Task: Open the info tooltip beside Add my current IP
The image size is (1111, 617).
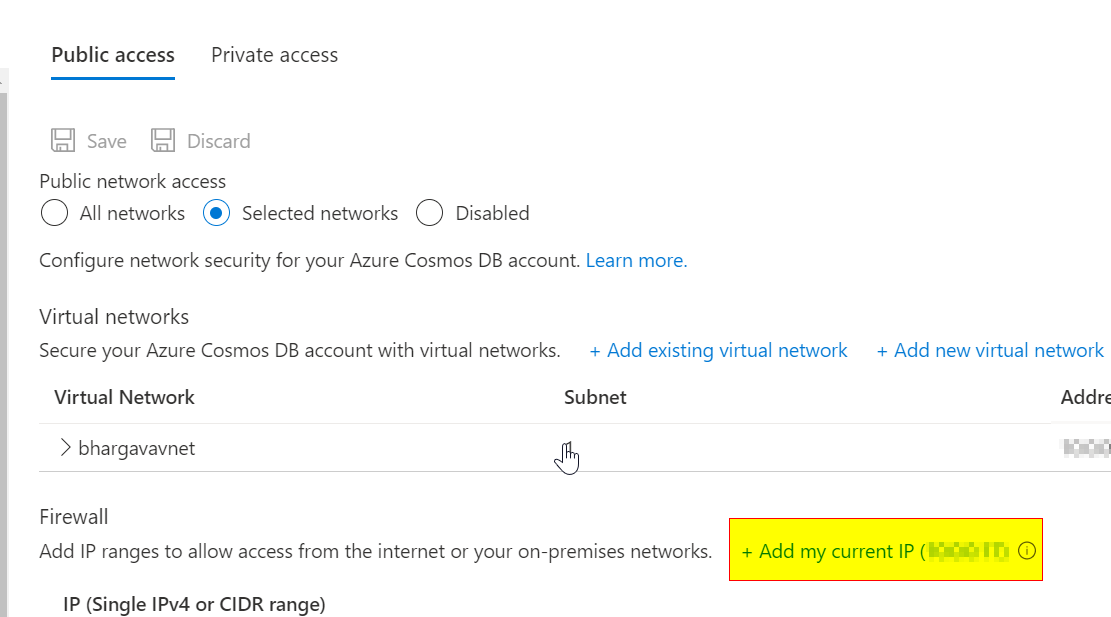Action: tap(1027, 550)
